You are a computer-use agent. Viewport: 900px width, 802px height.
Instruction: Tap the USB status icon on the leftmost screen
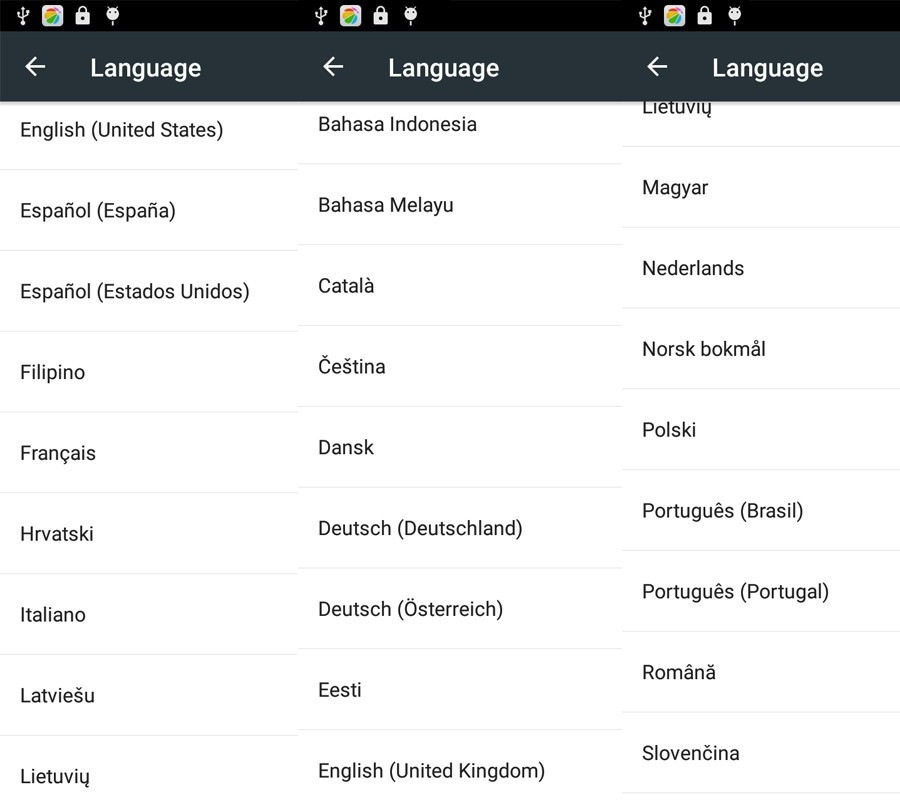pyautogui.click(x=24, y=15)
